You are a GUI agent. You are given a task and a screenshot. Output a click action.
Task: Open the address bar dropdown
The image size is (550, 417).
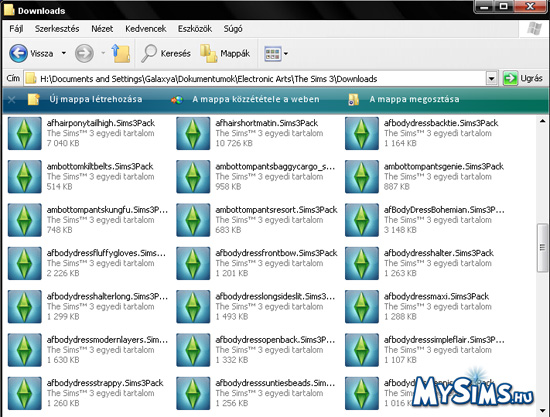[491, 79]
